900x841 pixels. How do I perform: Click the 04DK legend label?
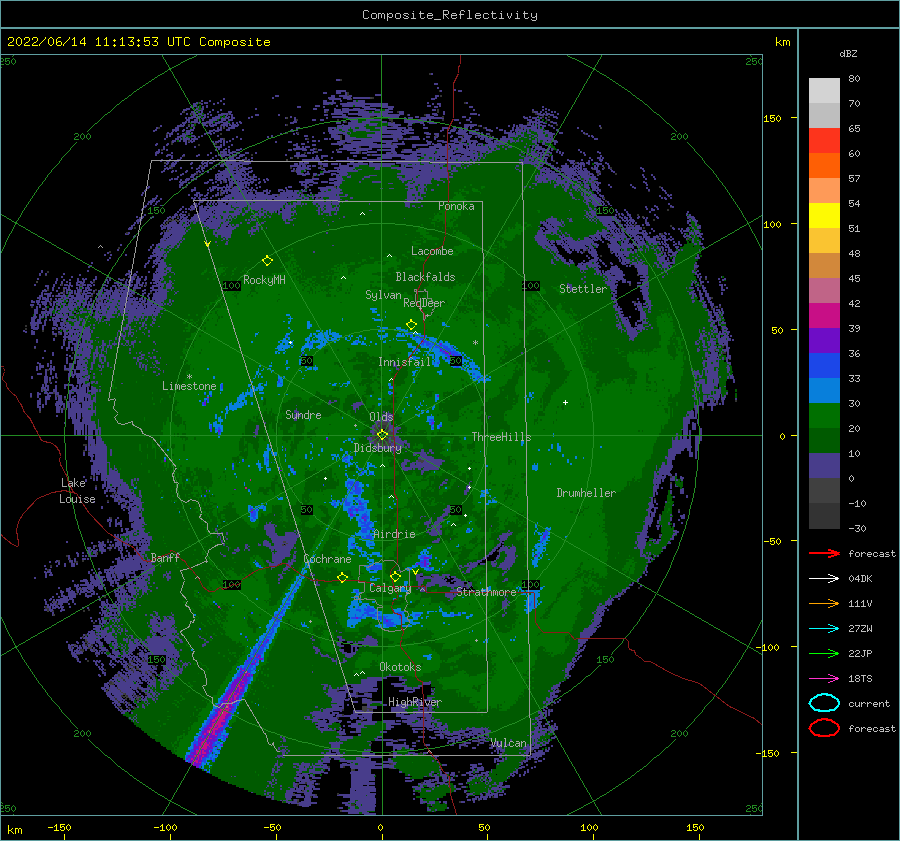point(860,579)
